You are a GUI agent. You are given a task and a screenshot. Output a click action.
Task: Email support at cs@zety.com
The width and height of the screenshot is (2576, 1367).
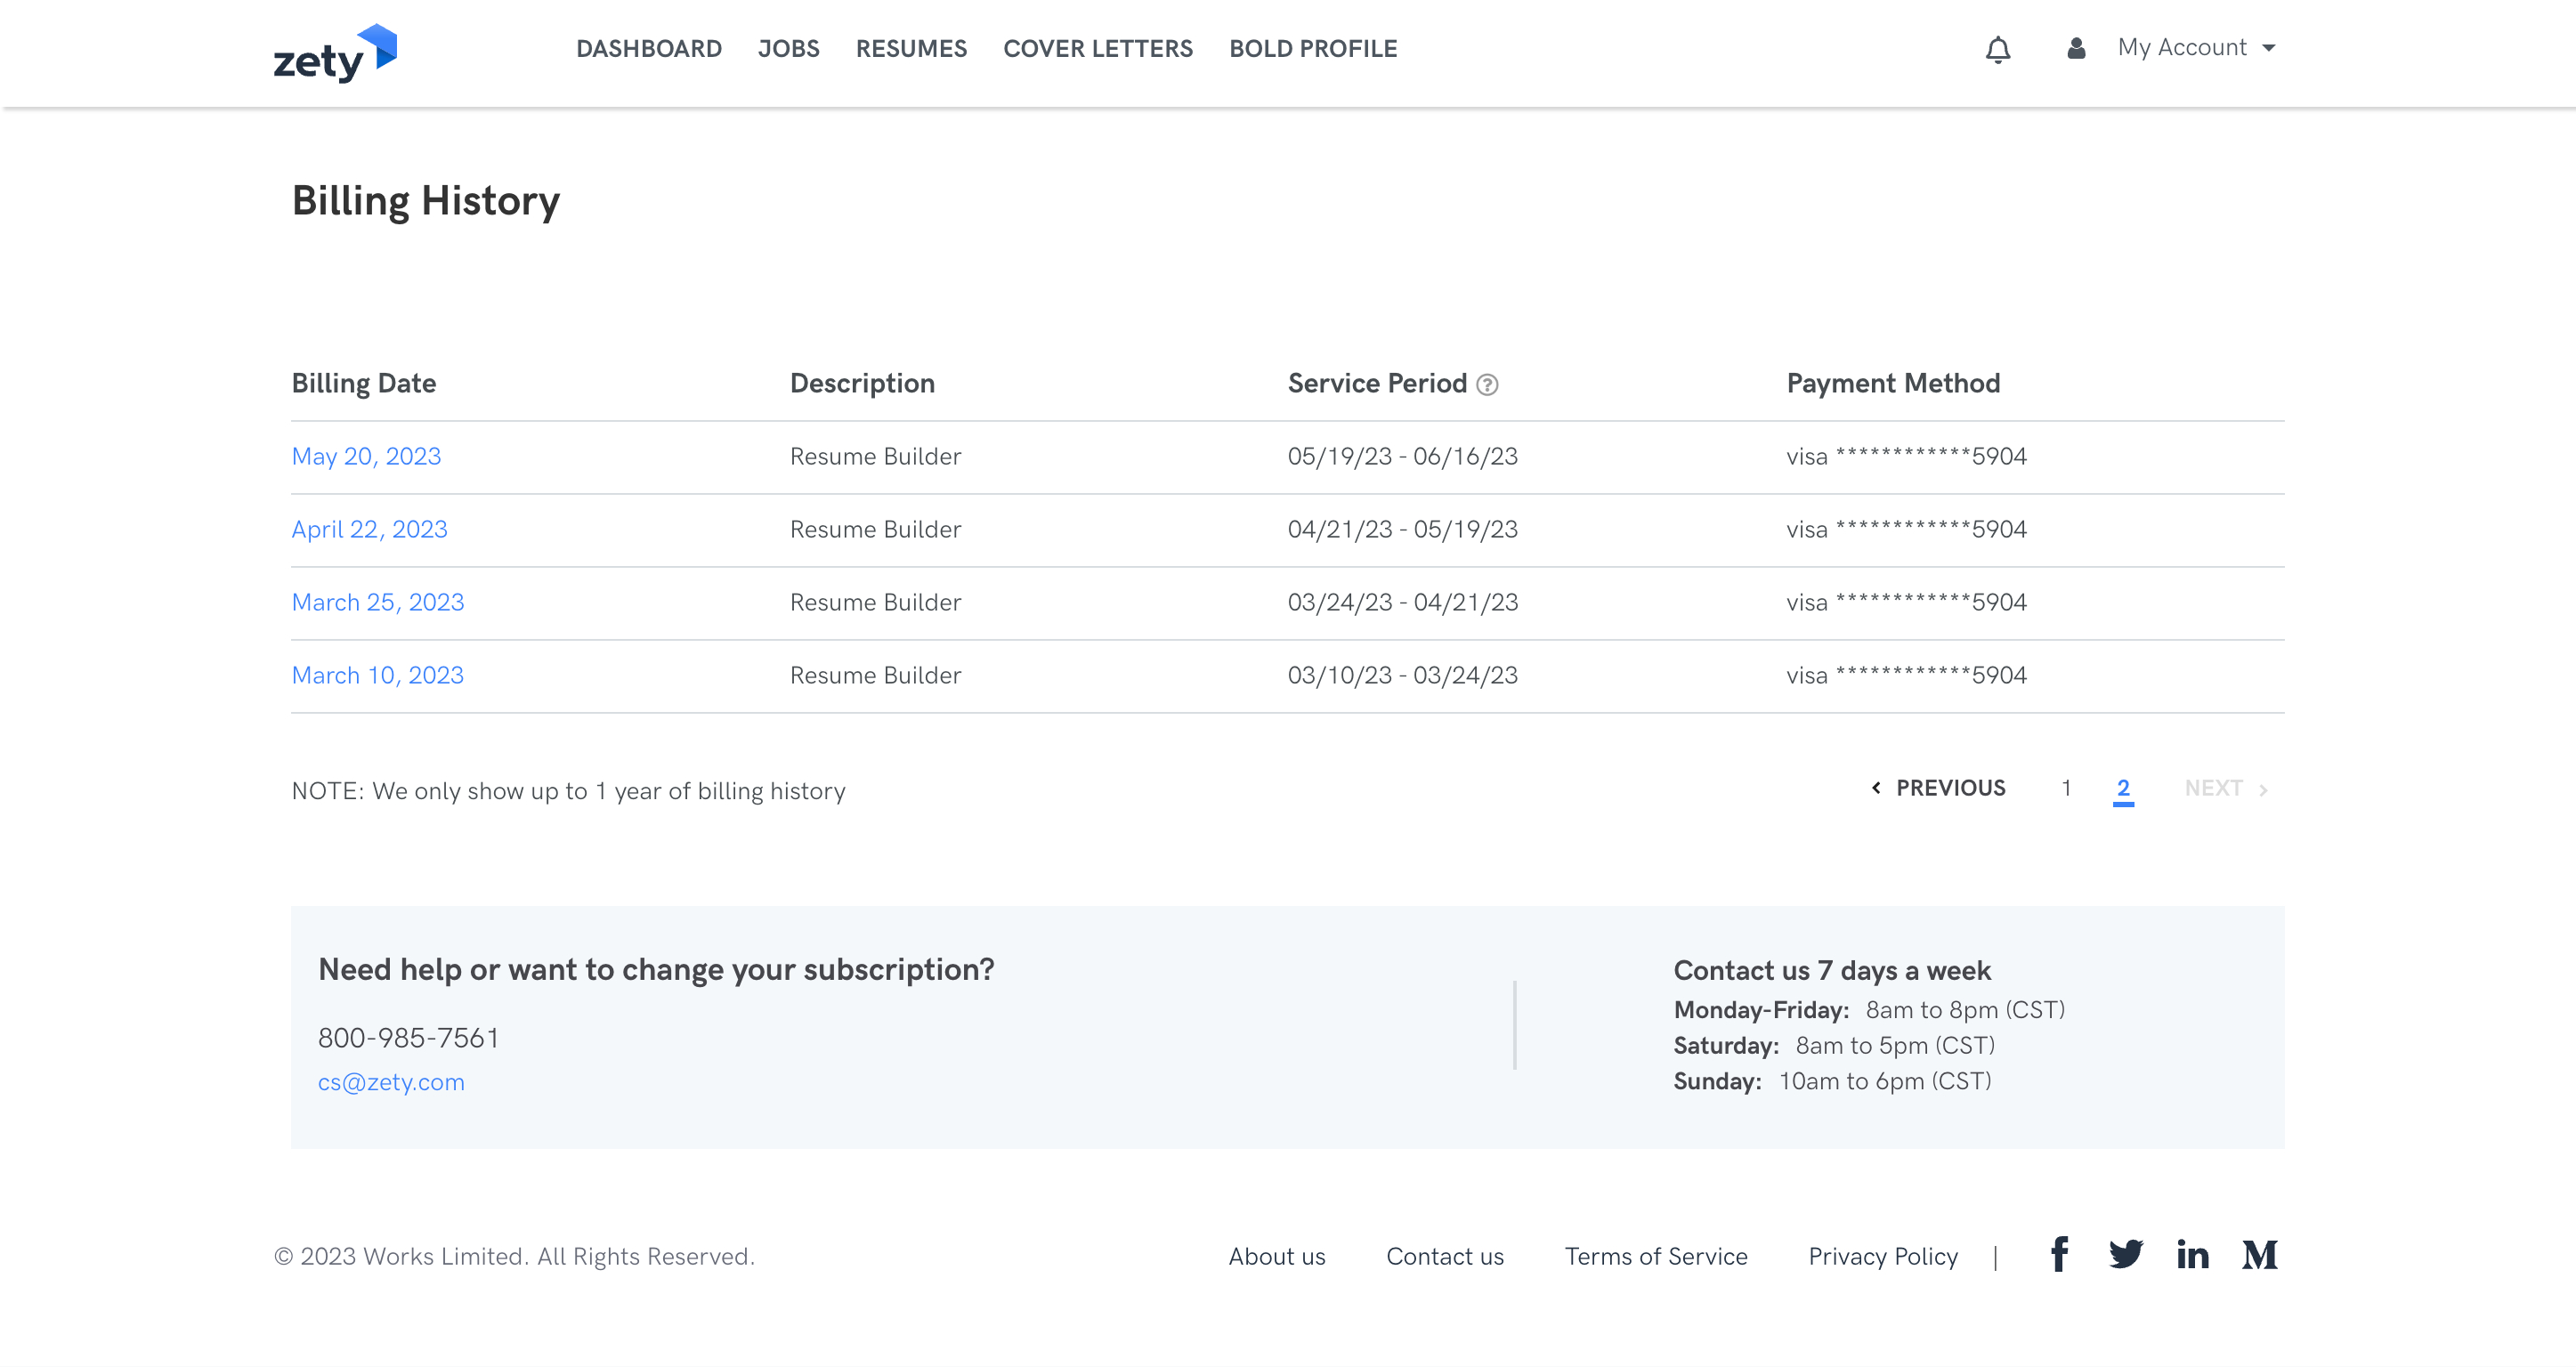click(391, 1082)
